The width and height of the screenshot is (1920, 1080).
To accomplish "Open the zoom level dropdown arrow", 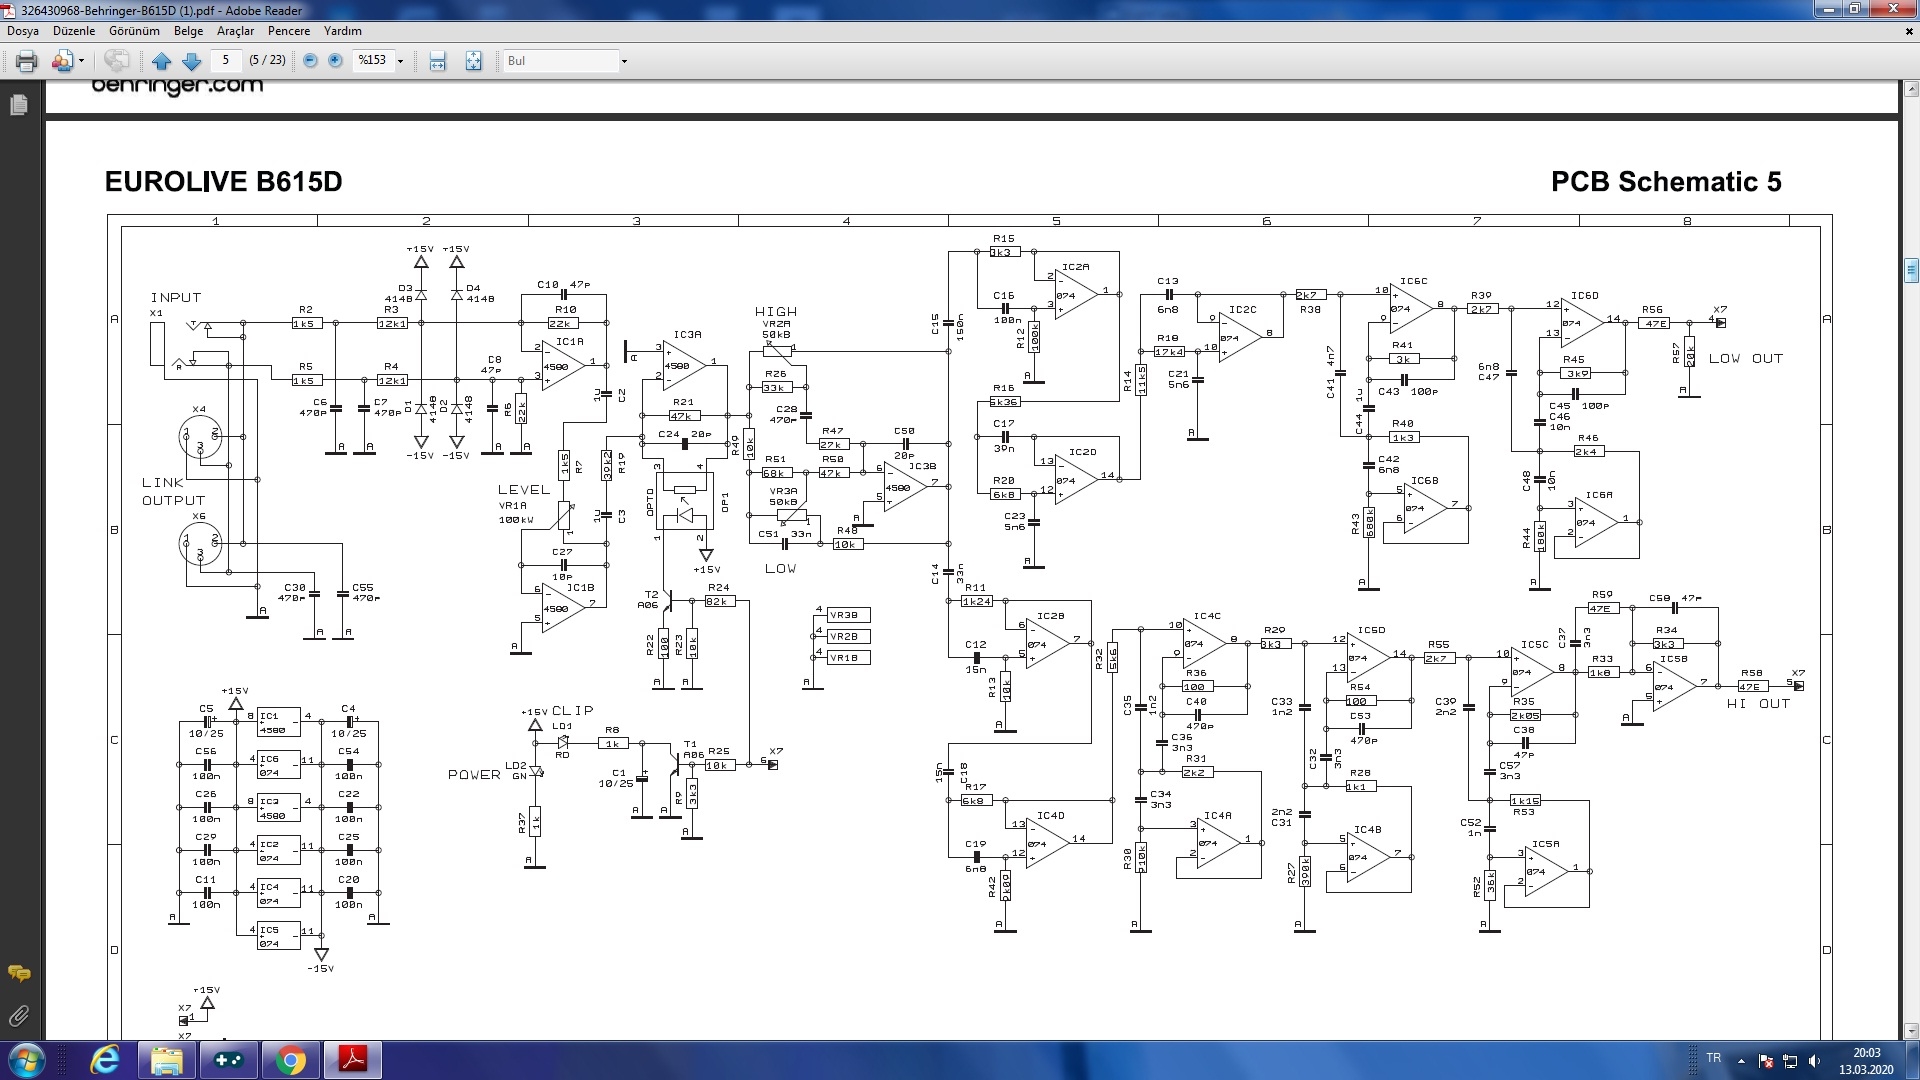I will point(401,61).
